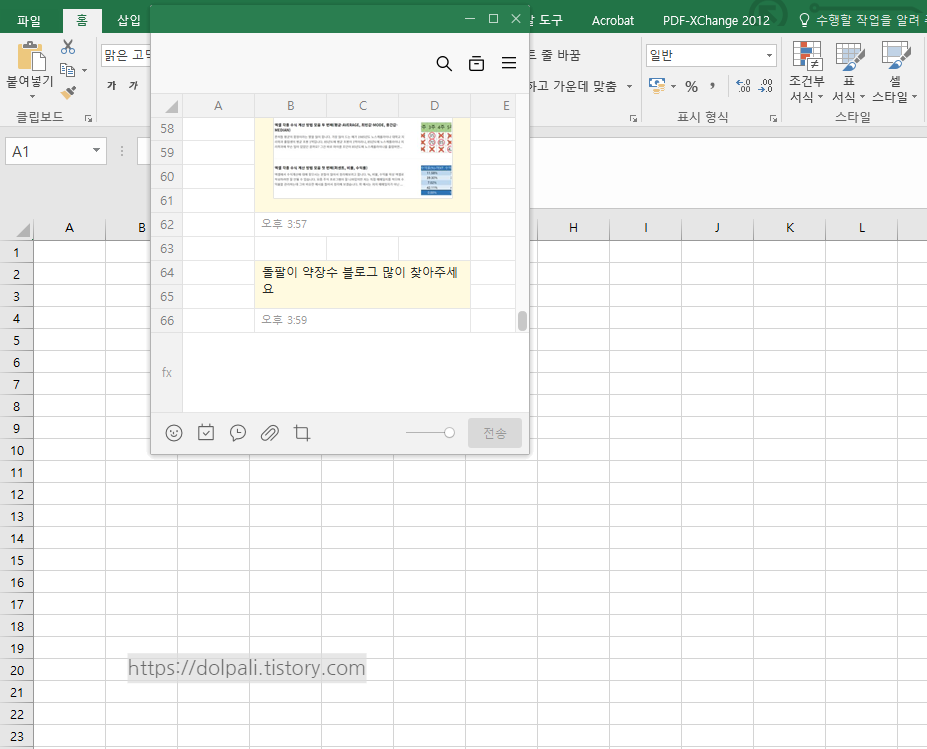The height and width of the screenshot is (749, 927).
Task: Click the calendar schedule icon in chat
Action: point(206,433)
